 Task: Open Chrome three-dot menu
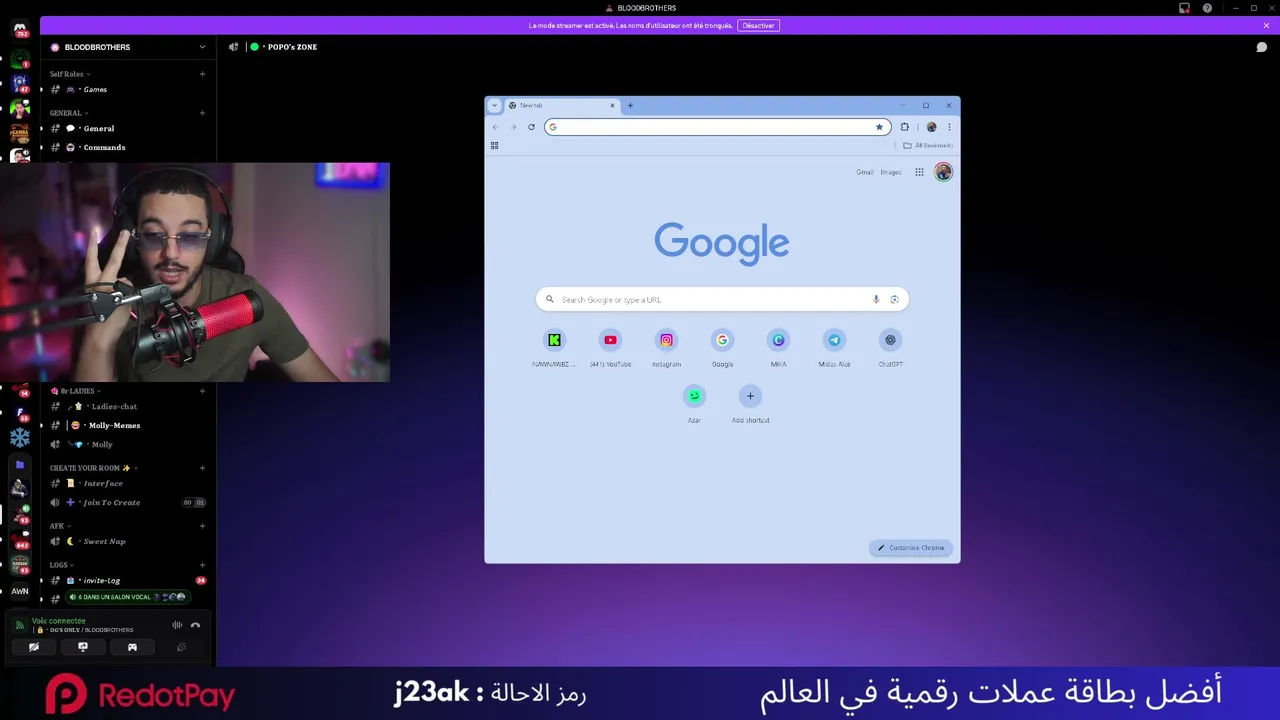pos(949,127)
